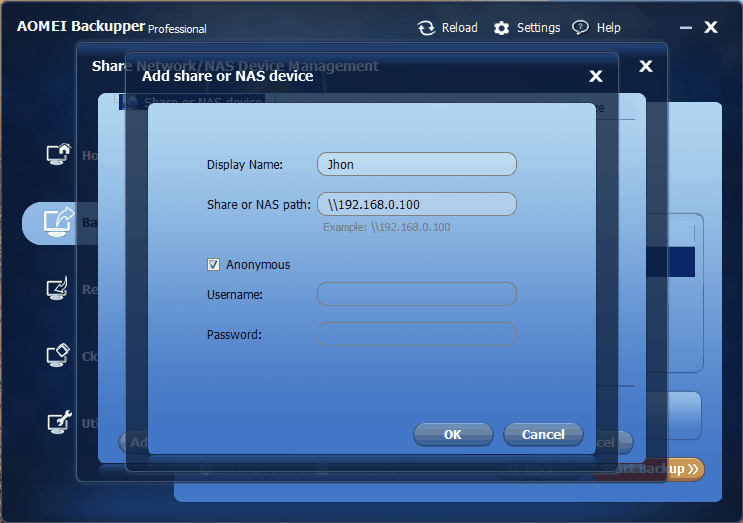Screen dimensions: 743x523
Task: Toggle the Anonymous checkbox
Action: coord(213,264)
